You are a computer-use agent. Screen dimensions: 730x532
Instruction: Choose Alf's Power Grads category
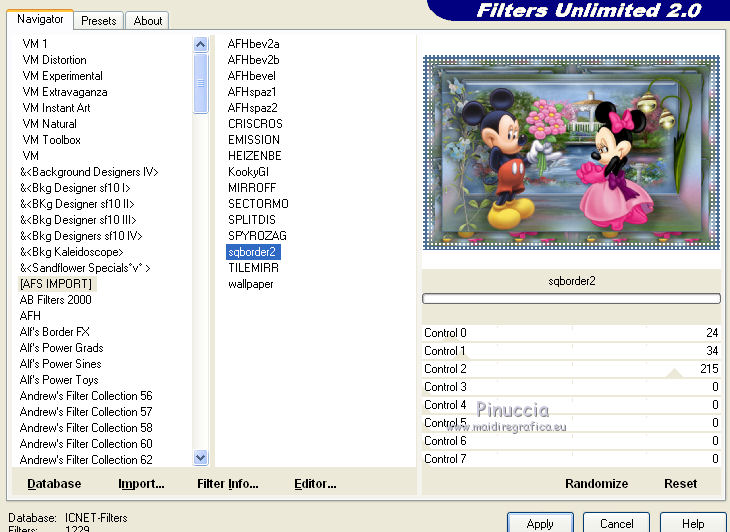click(x=61, y=348)
